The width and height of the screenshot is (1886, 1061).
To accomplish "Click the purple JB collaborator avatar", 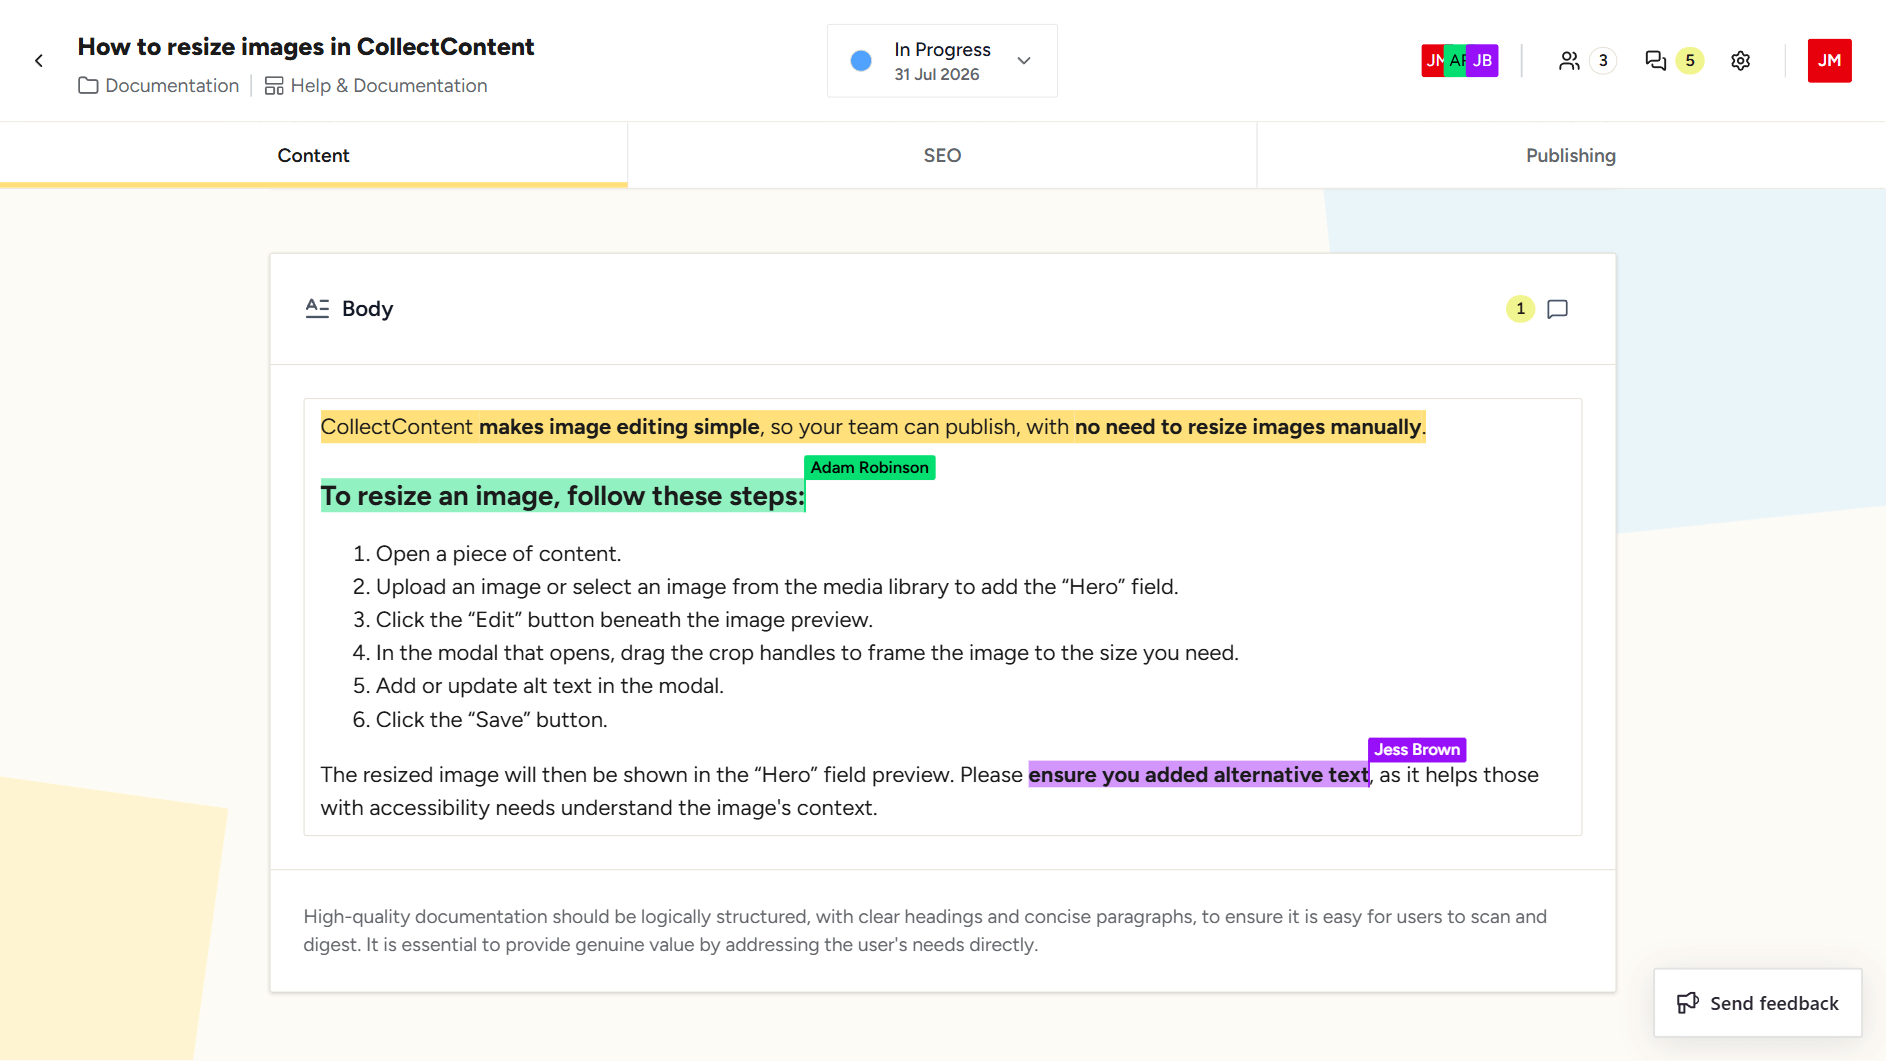I will point(1482,61).
